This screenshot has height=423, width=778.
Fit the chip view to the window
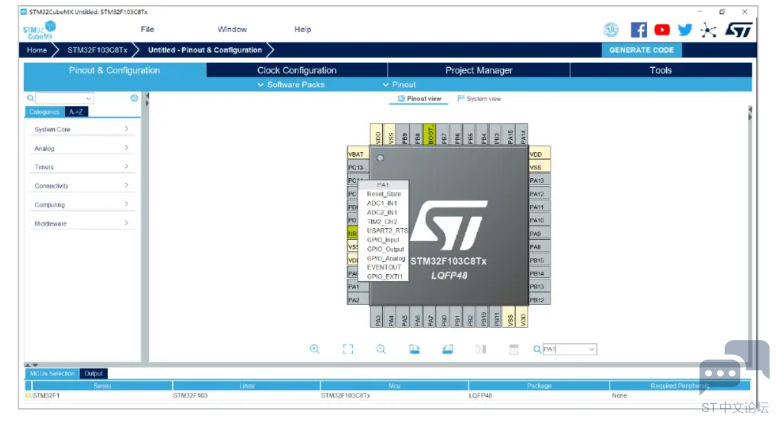click(348, 349)
